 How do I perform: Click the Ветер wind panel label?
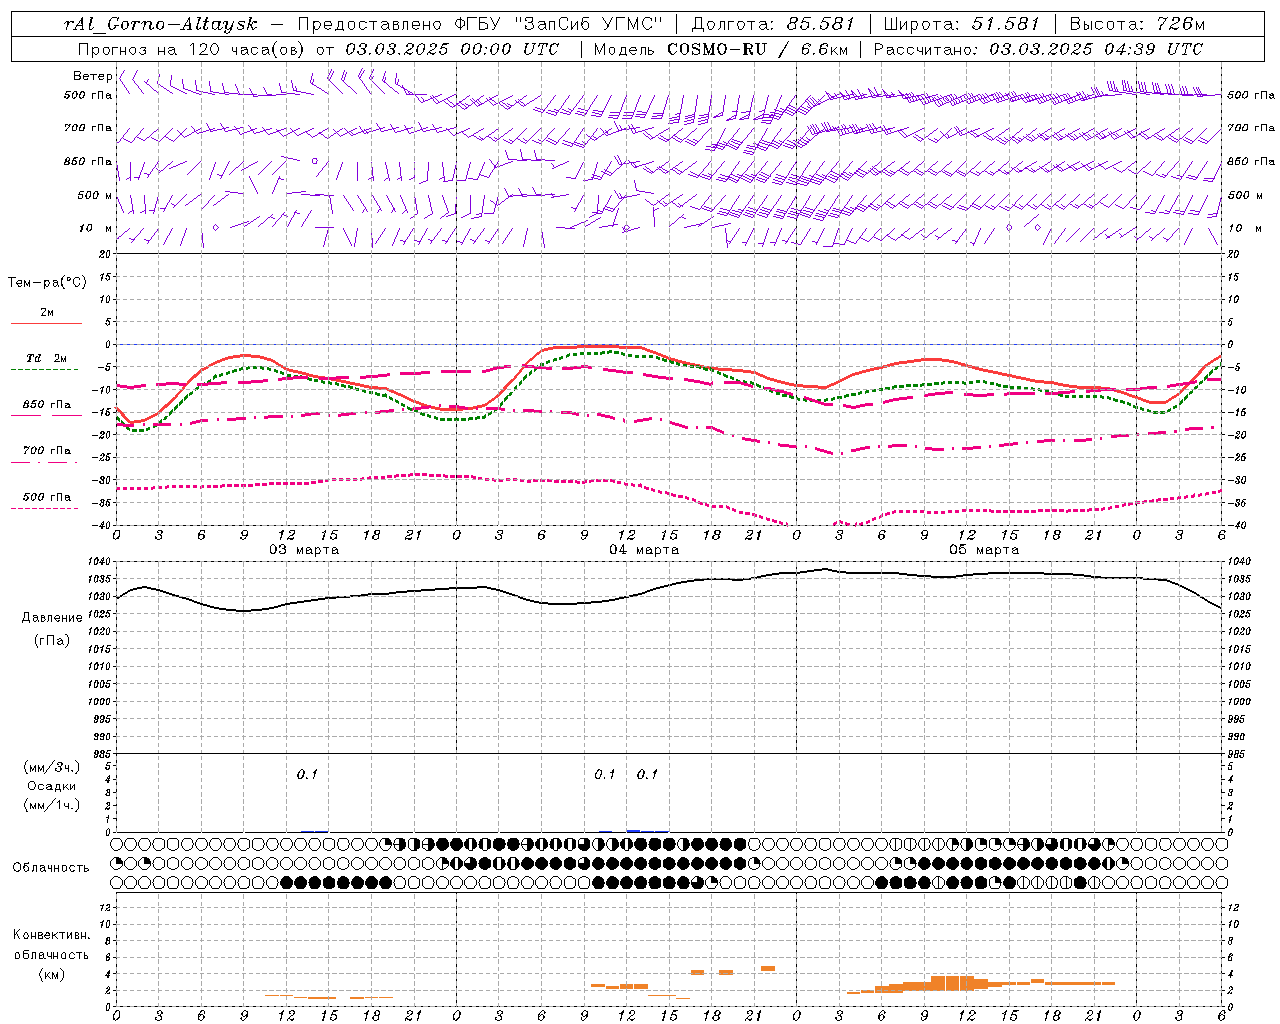(93, 76)
